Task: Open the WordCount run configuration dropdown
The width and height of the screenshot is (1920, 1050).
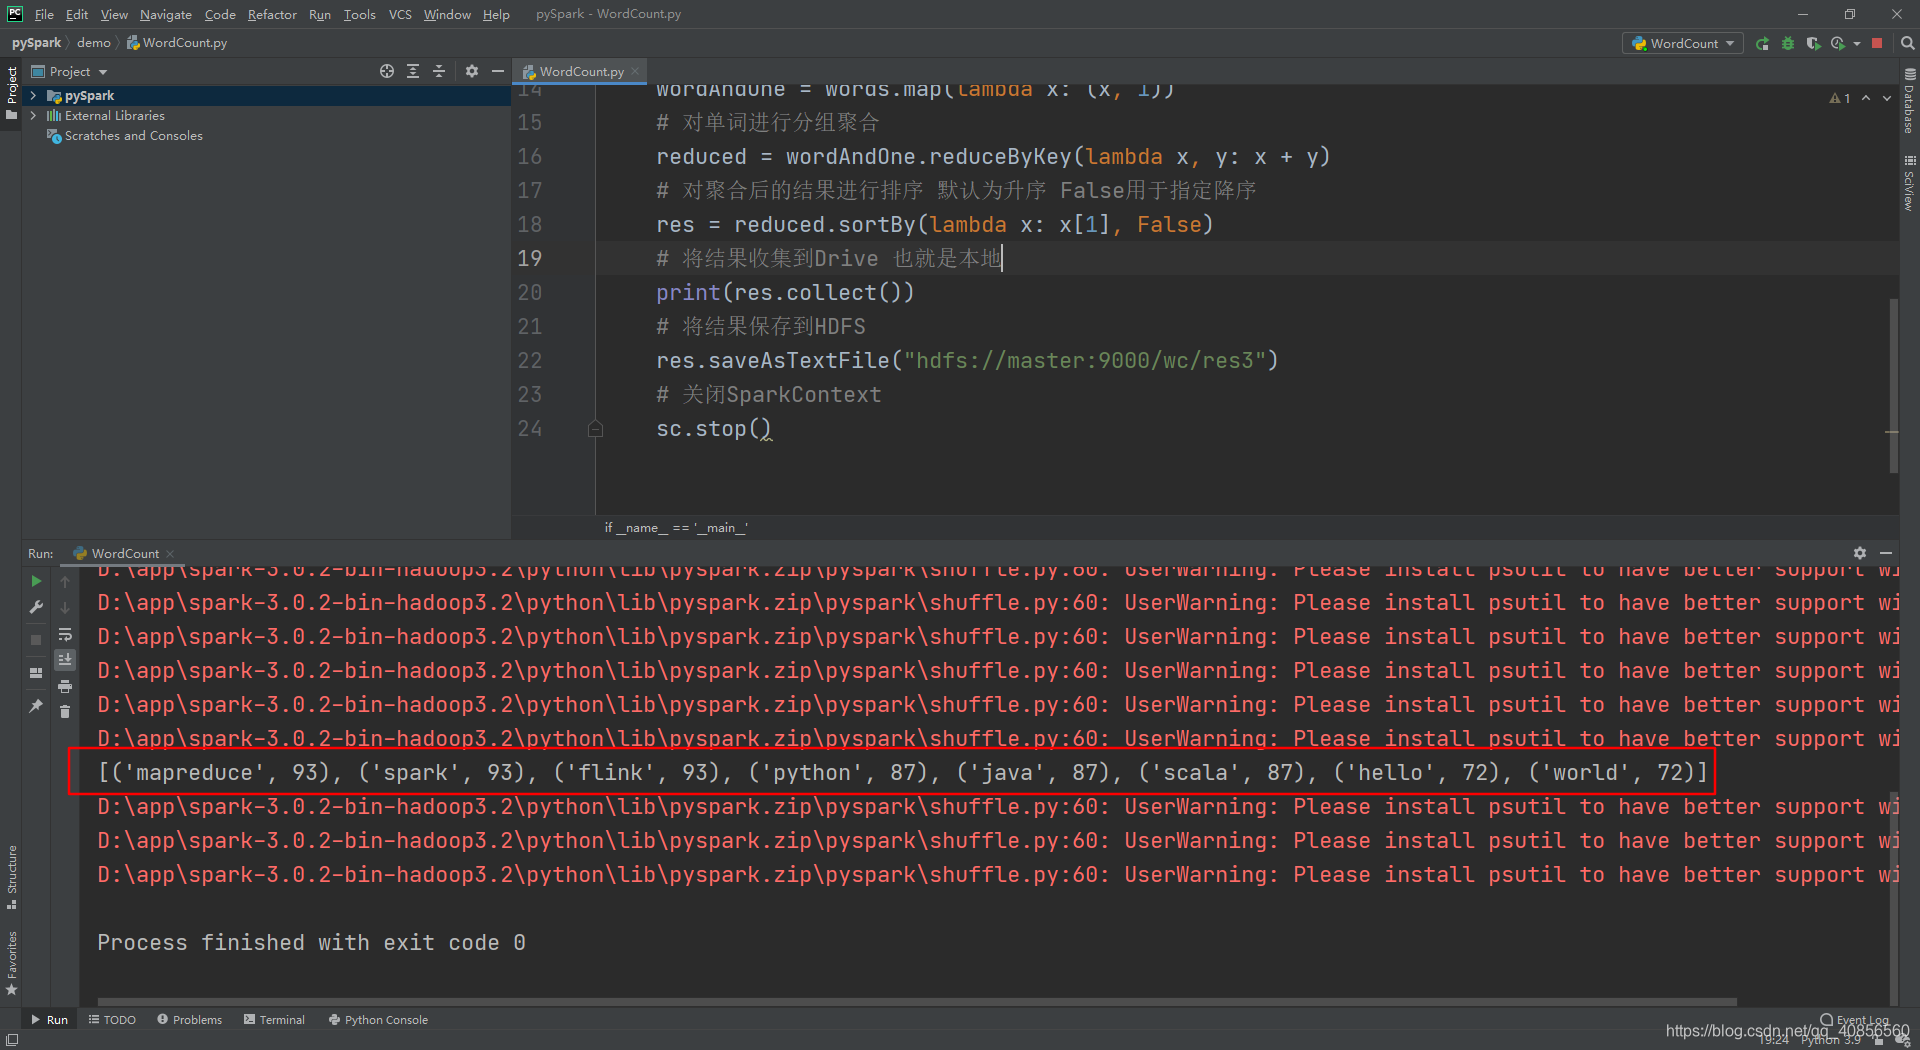Action: pyautogui.click(x=1683, y=44)
